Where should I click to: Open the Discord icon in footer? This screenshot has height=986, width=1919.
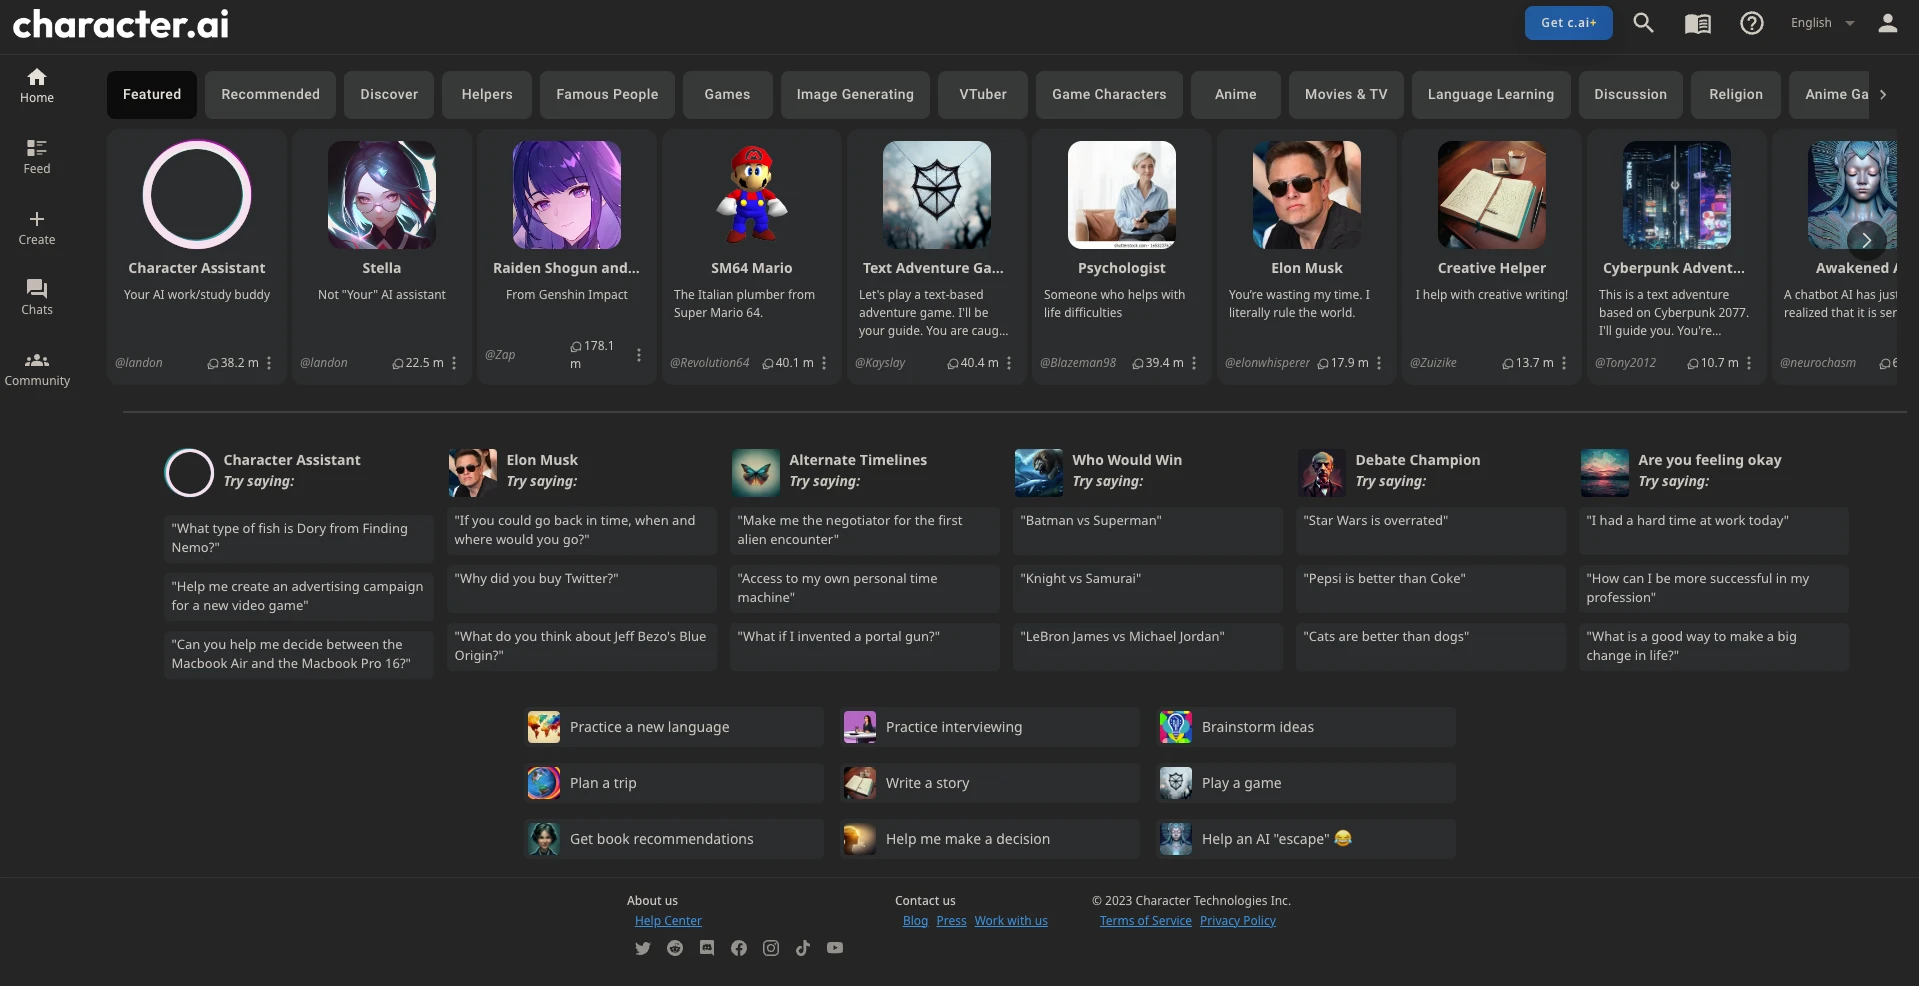pyautogui.click(x=707, y=948)
